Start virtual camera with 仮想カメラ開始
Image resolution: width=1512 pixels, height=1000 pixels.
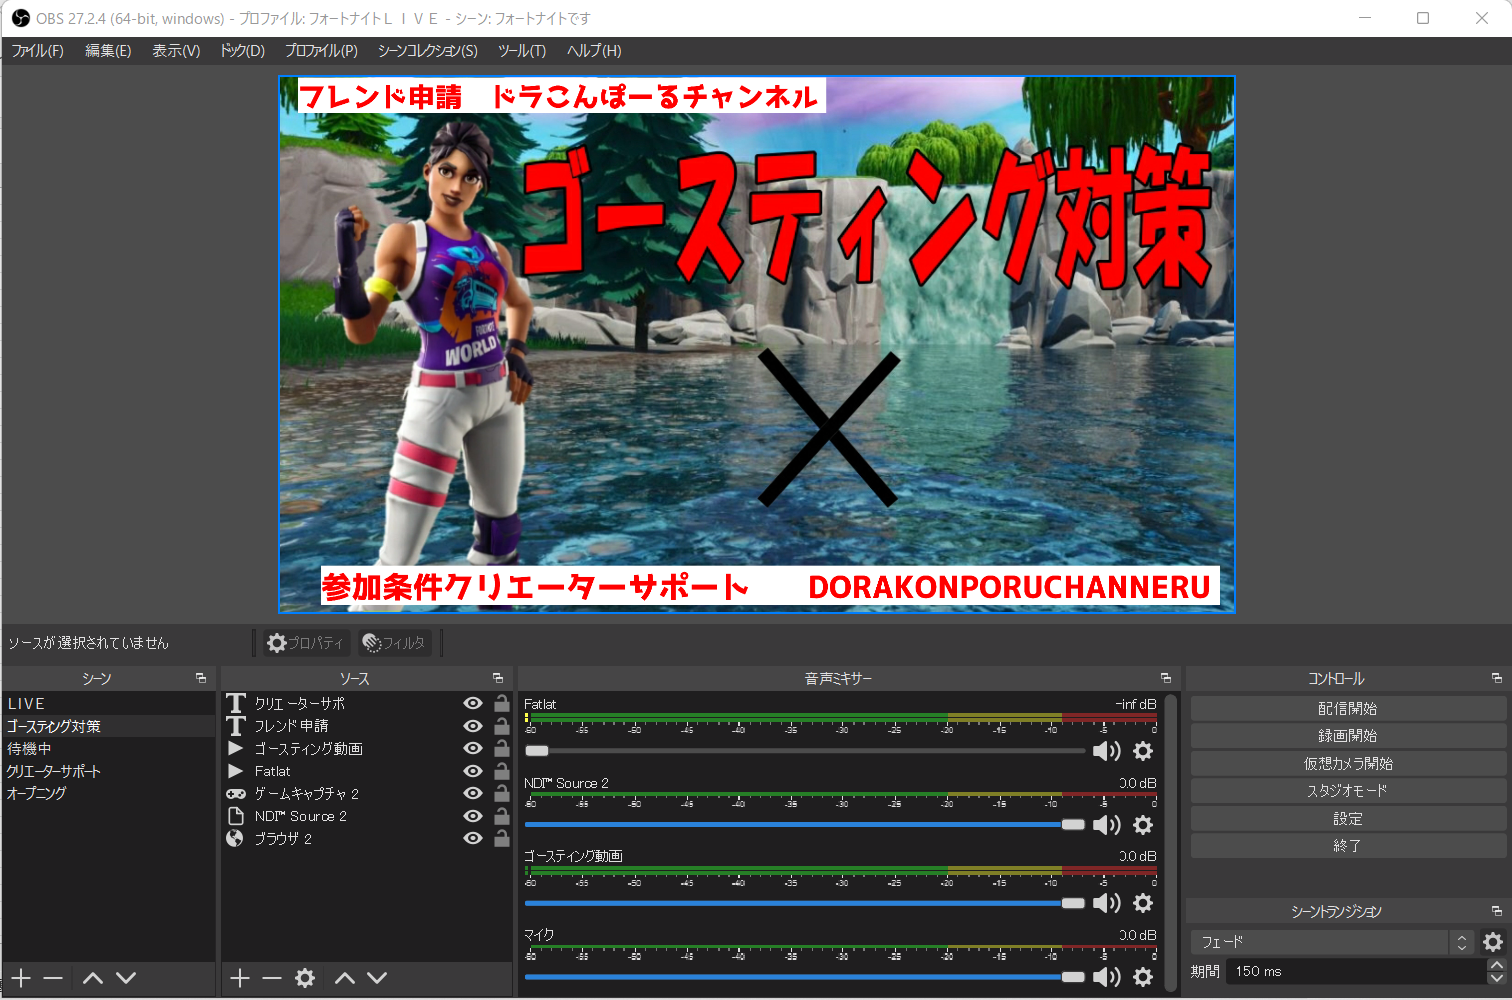(1348, 763)
